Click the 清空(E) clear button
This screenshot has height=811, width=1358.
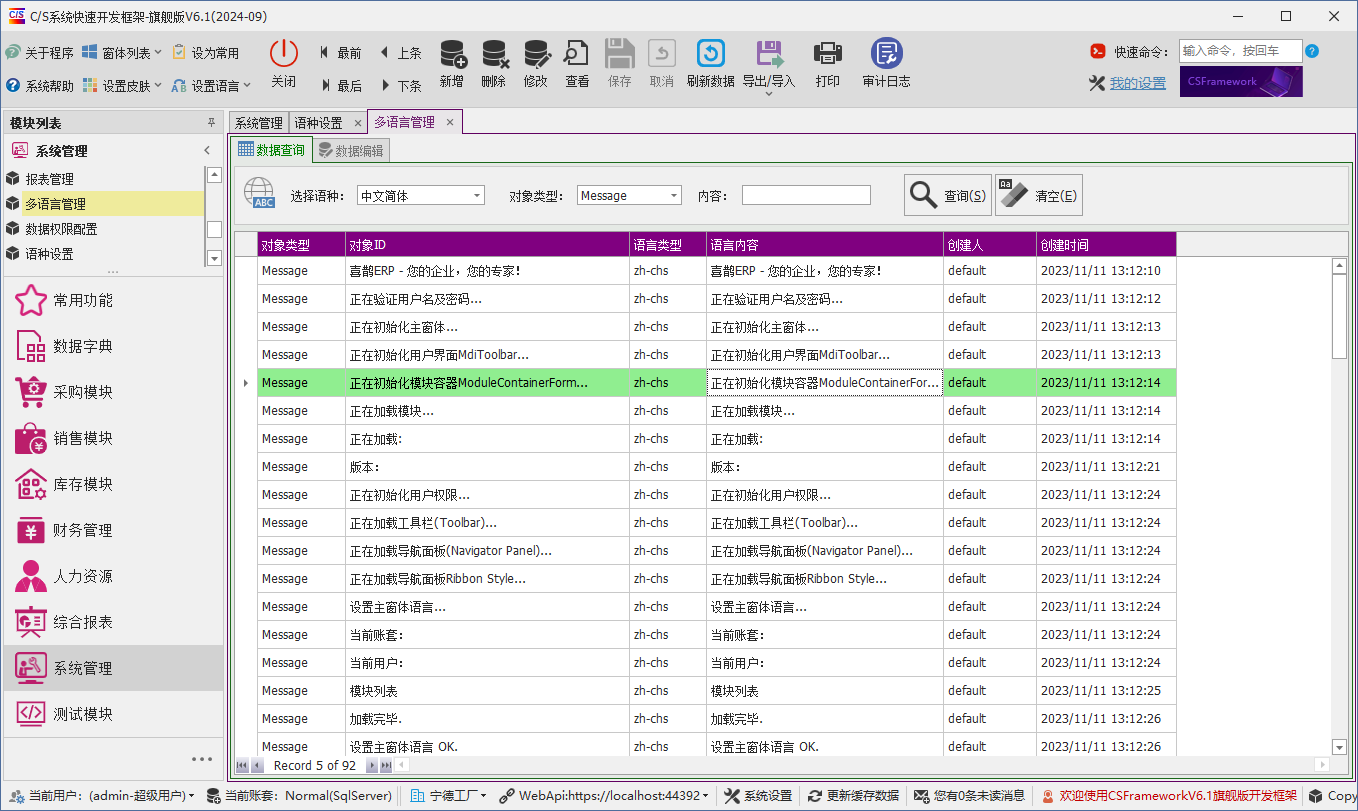(1039, 195)
